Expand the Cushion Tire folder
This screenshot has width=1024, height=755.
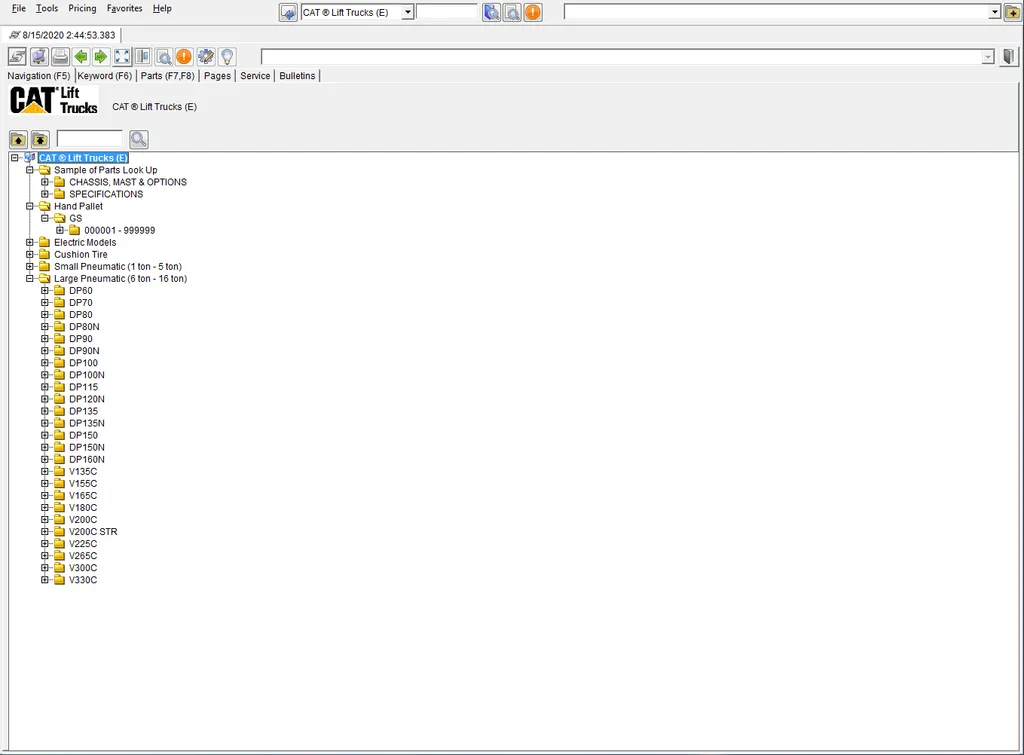pos(29,255)
